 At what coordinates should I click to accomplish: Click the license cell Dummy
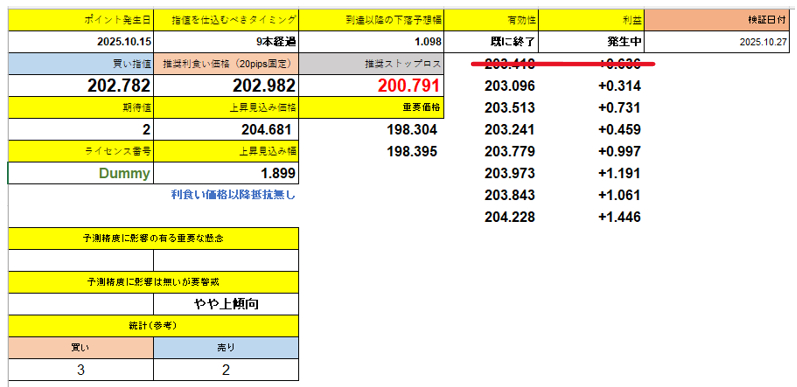click(x=81, y=173)
